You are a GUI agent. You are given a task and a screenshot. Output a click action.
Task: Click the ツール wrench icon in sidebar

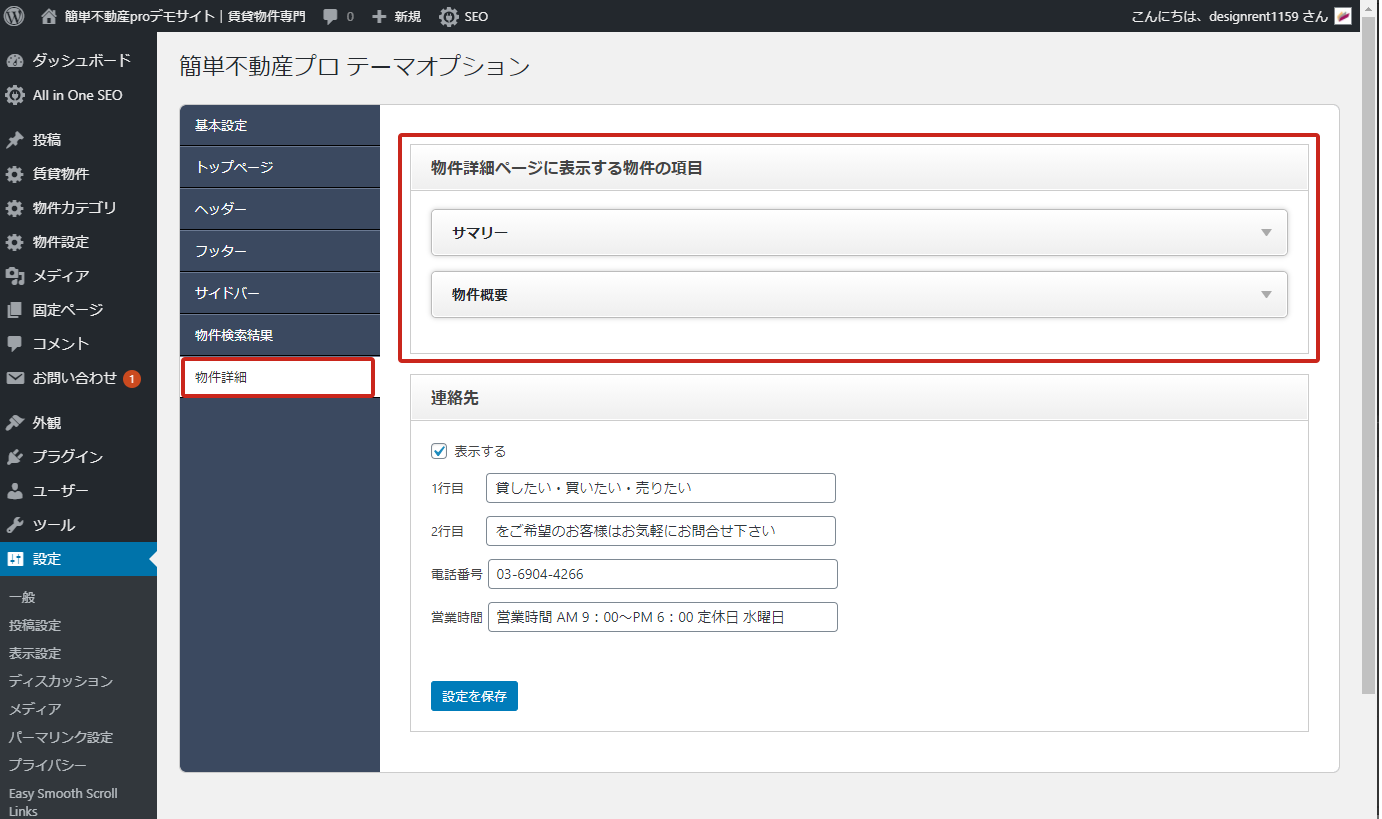[x=15, y=525]
